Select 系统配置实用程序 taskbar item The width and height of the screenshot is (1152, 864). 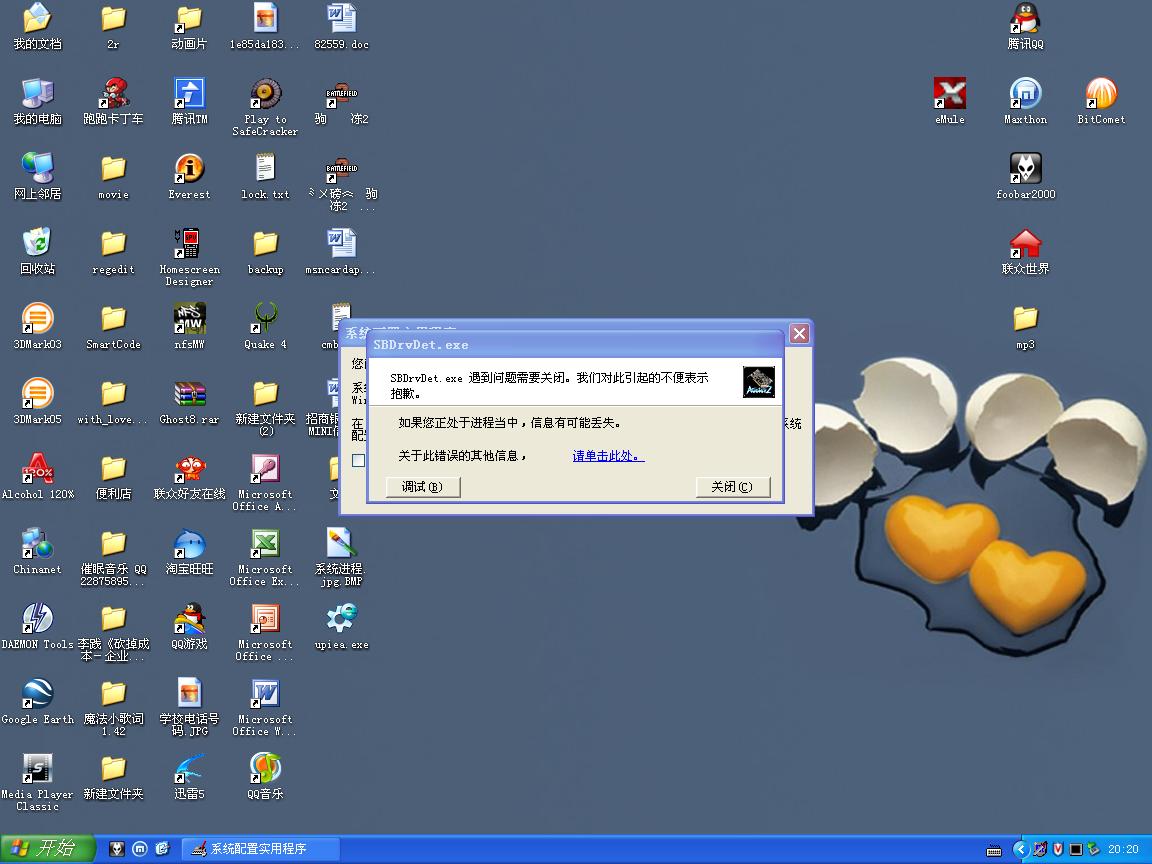coord(260,849)
